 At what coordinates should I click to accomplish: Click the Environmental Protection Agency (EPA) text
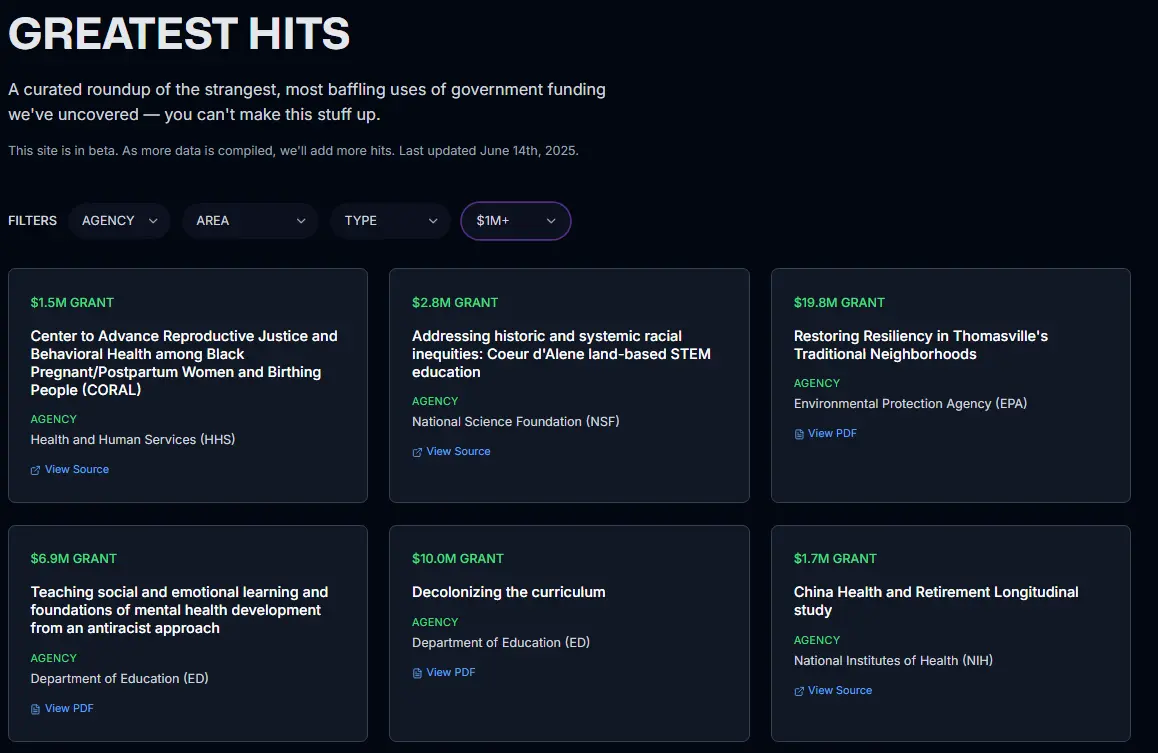tap(910, 404)
